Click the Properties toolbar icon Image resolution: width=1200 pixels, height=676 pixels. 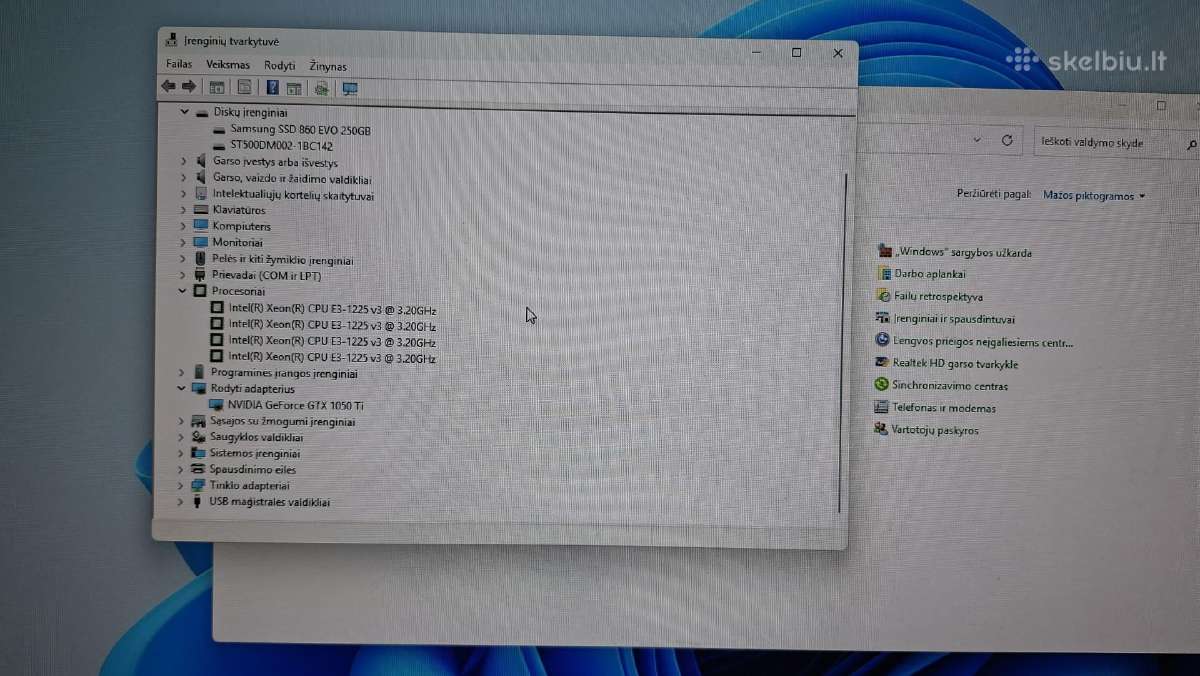pos(244,88)
